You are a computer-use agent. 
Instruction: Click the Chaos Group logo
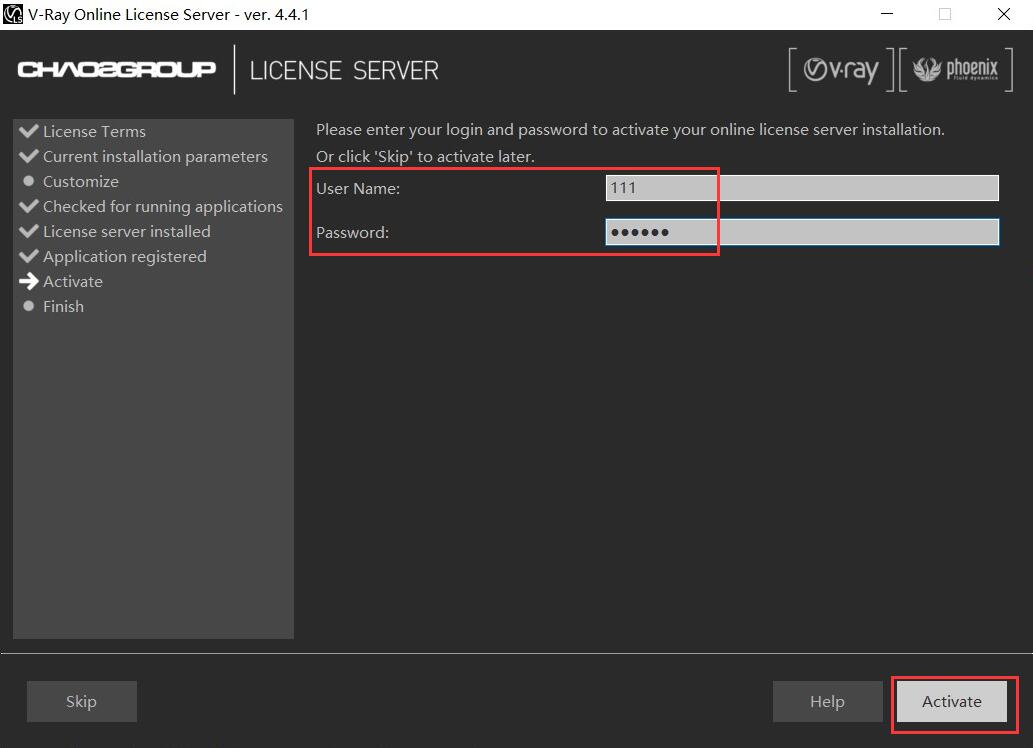[x=116, y=69]
